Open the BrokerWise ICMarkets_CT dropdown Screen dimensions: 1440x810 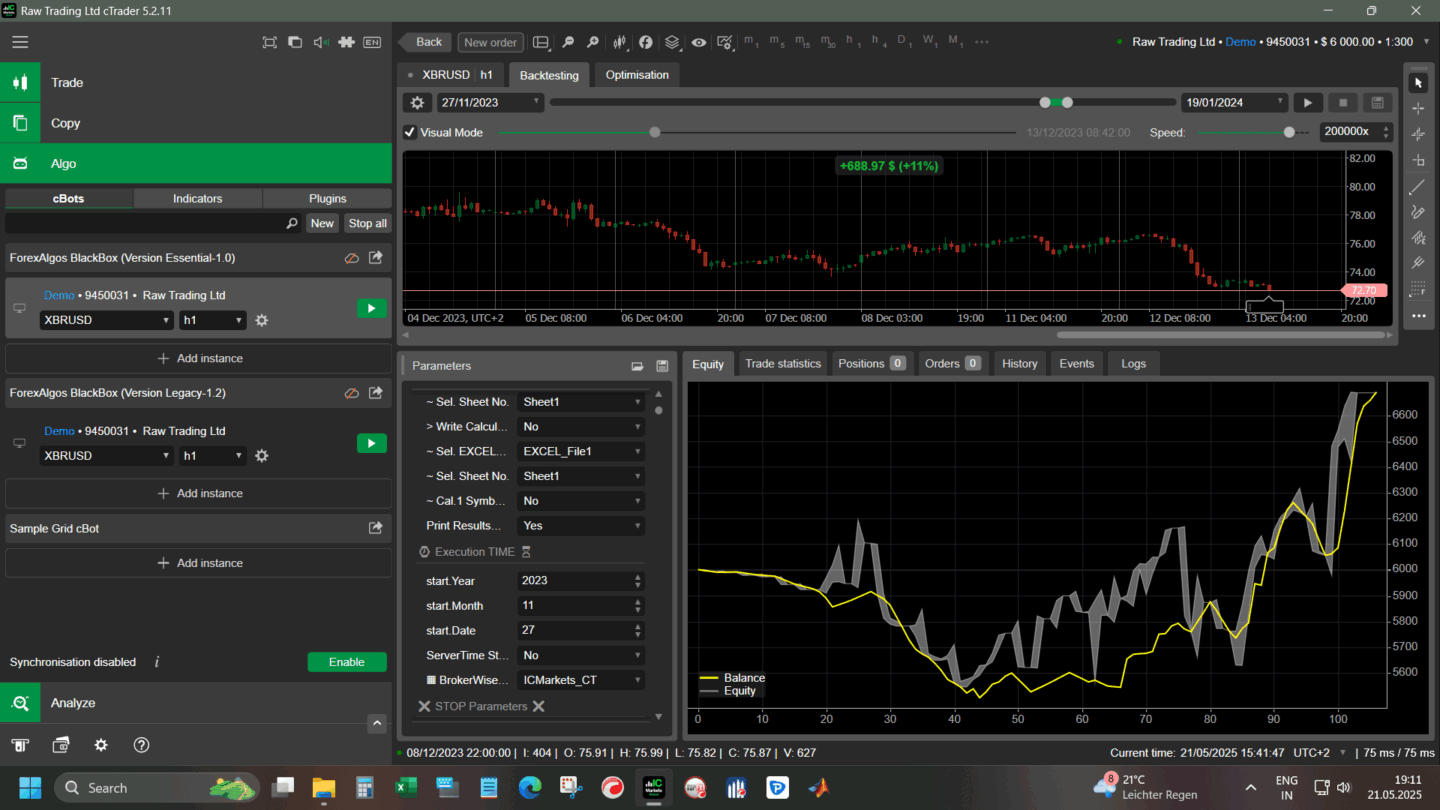[x=580, y=680]
